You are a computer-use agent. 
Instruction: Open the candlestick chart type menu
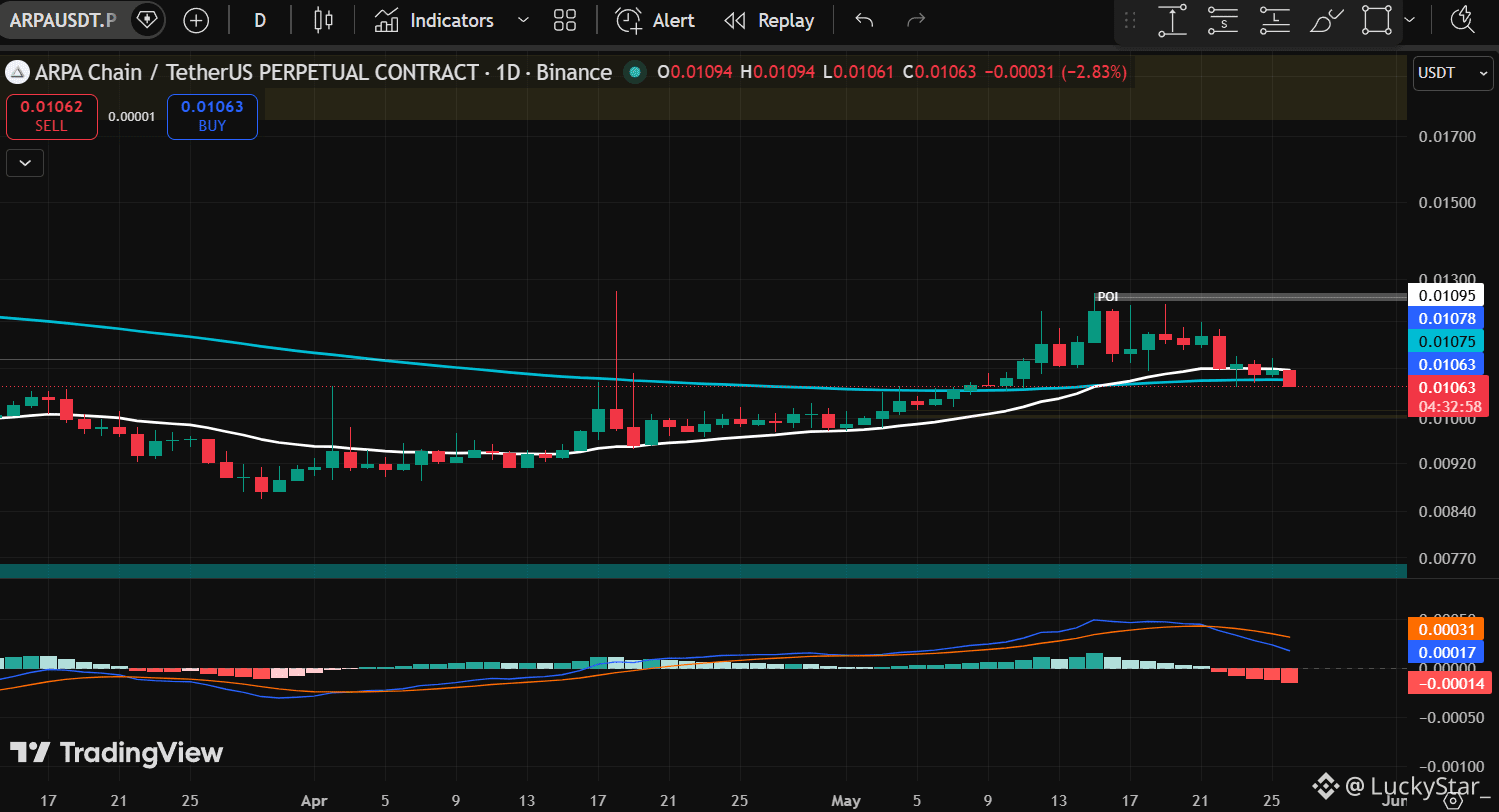322,20
